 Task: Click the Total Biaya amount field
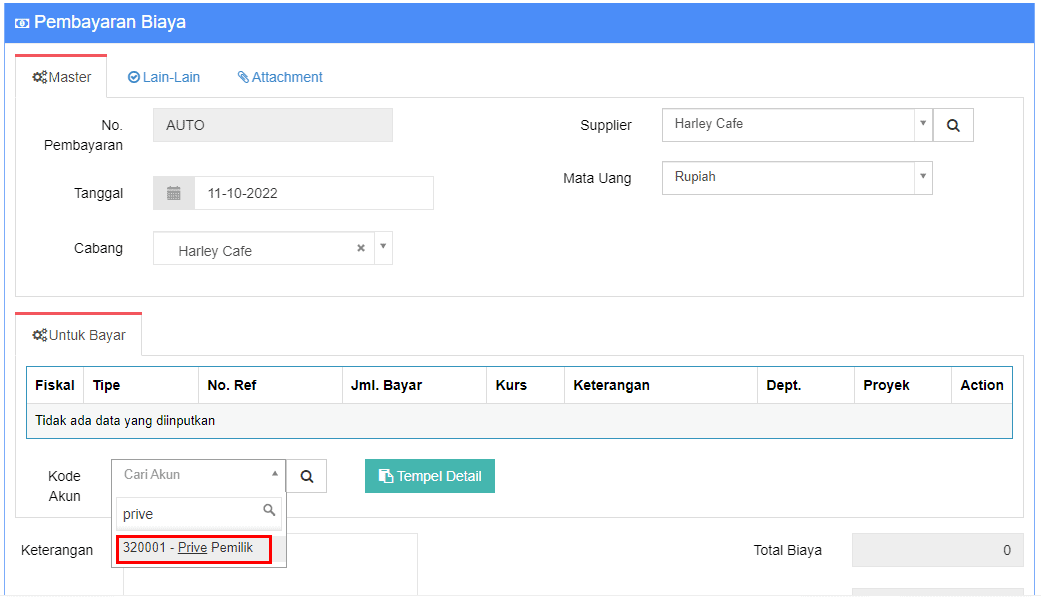point(936,550)
